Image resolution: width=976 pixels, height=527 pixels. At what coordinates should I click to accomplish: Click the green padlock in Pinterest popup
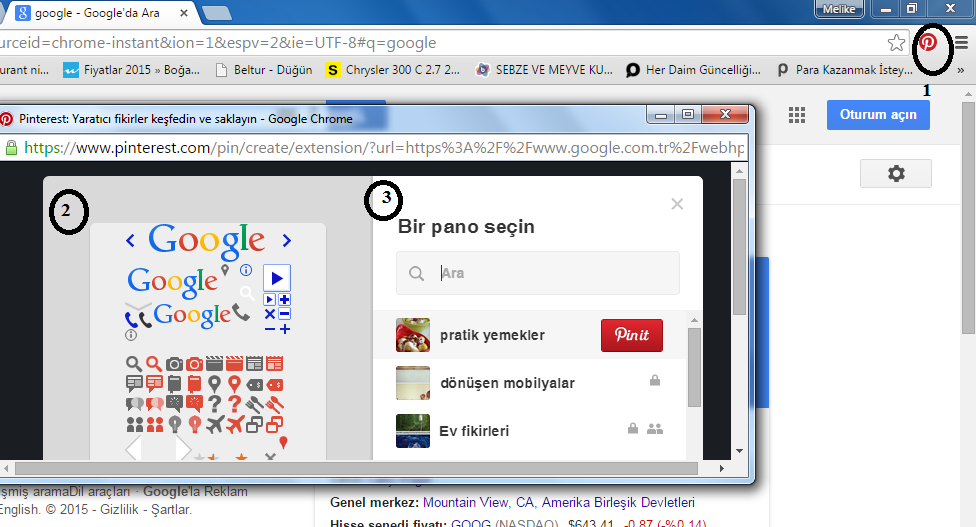tap(11, 147)
